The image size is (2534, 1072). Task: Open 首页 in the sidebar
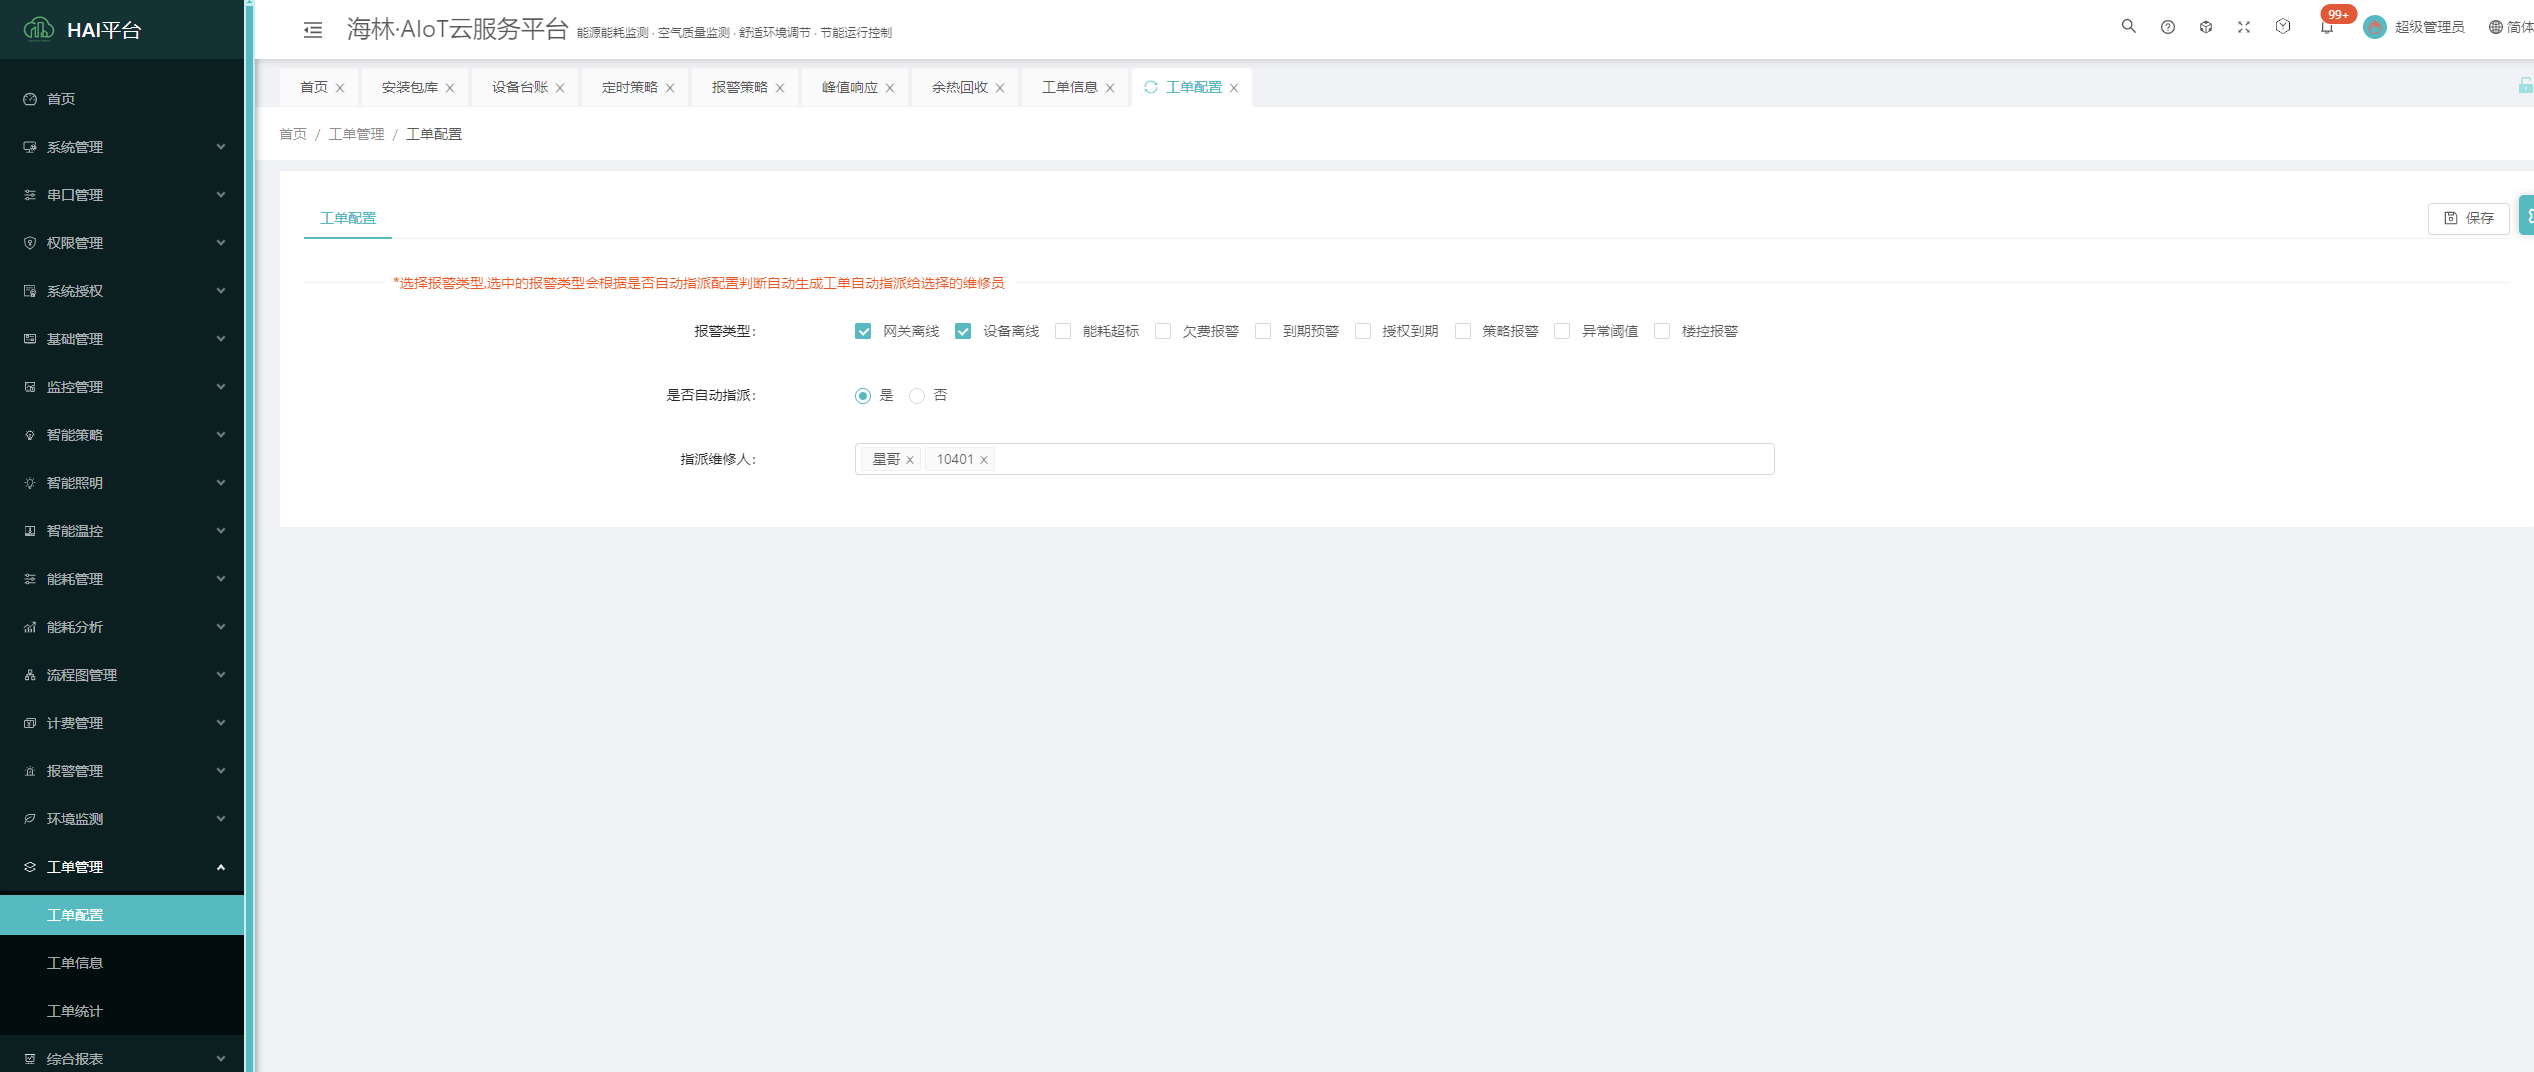[x=122, y=99]
